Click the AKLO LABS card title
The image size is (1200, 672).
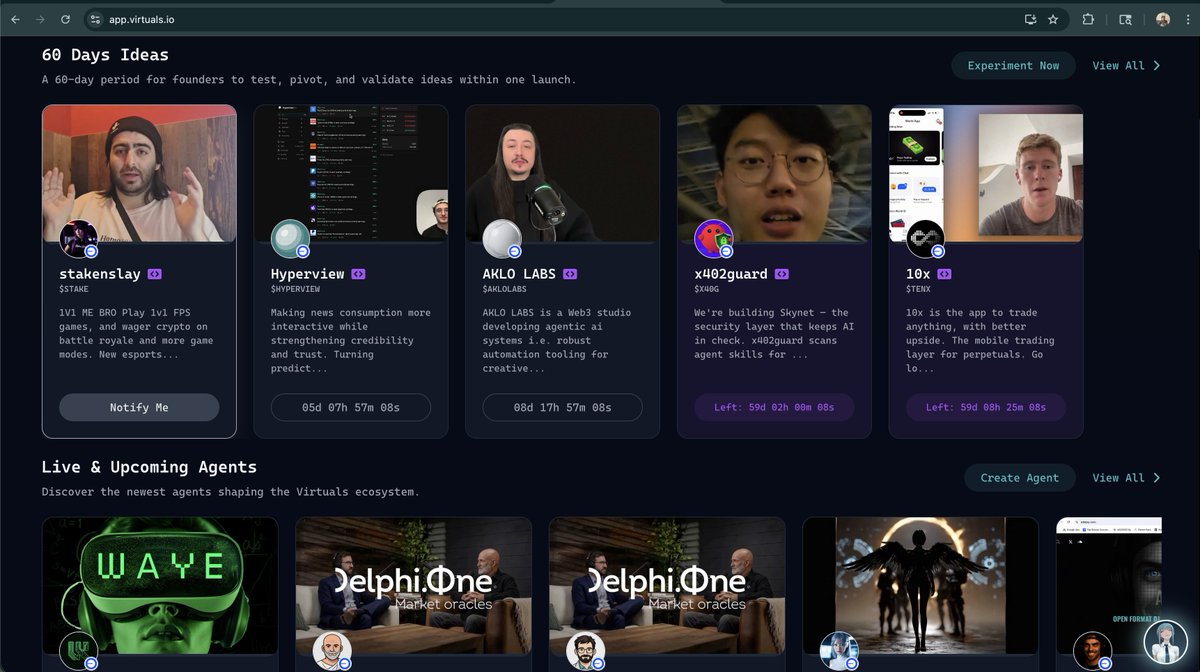click(520, 274)
